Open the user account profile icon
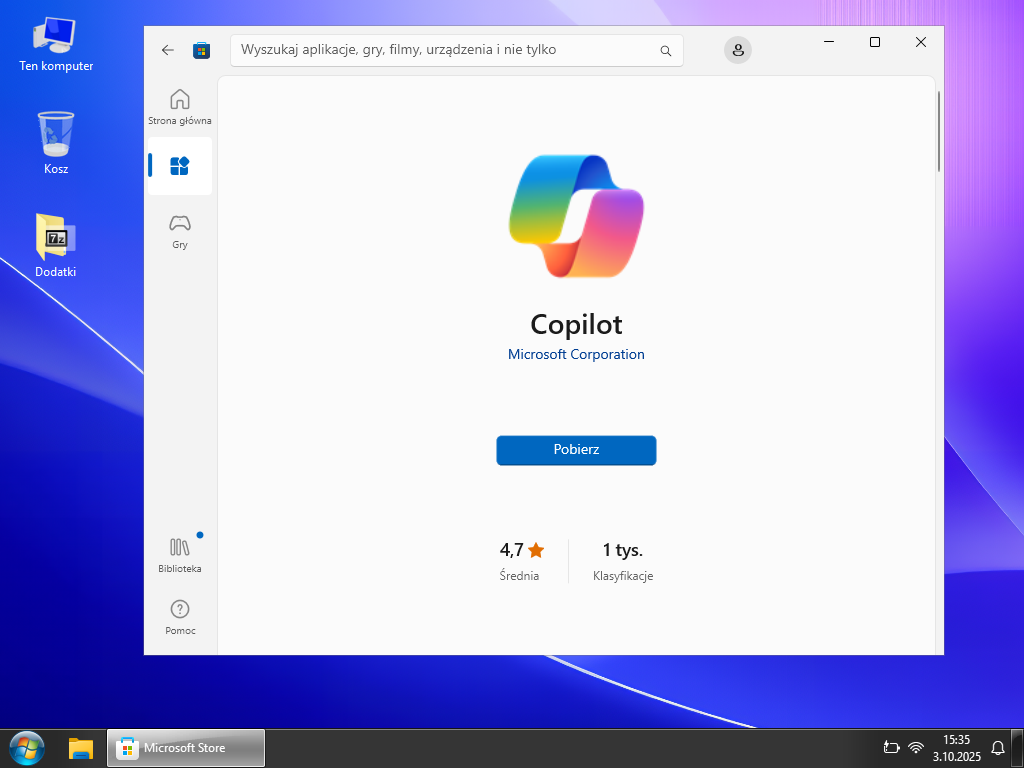This screenshot has height=768, width=1024. (738, 50)
